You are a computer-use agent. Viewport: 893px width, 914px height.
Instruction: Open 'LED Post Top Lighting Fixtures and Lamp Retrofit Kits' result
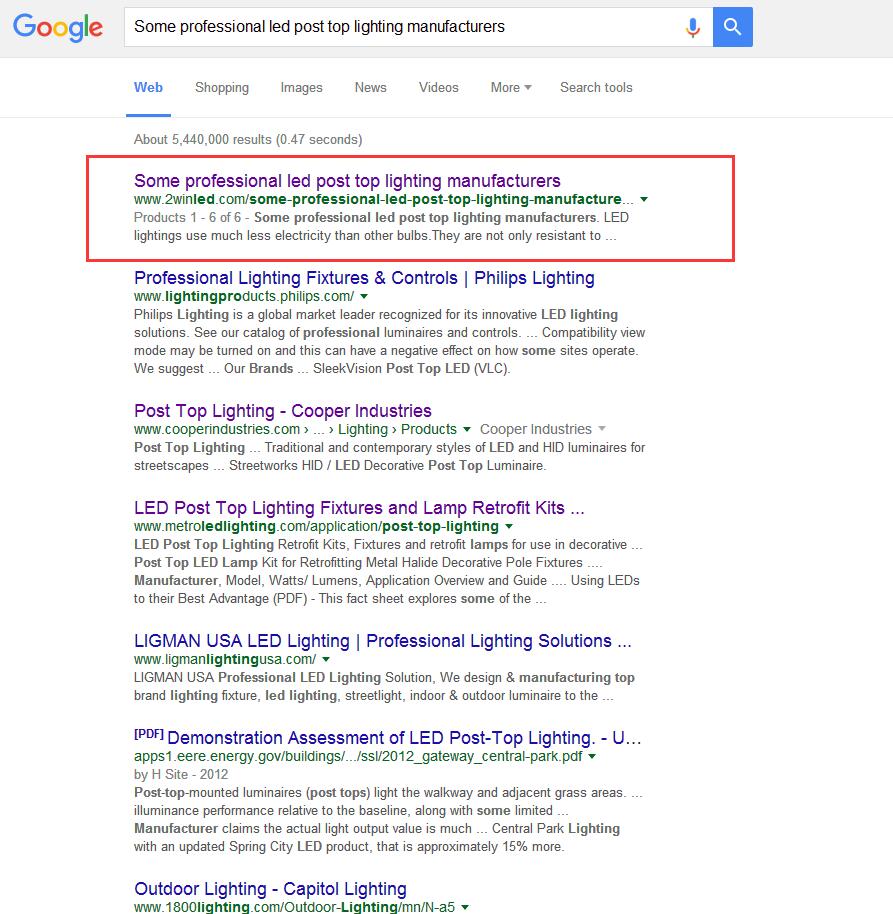[359, 508]
